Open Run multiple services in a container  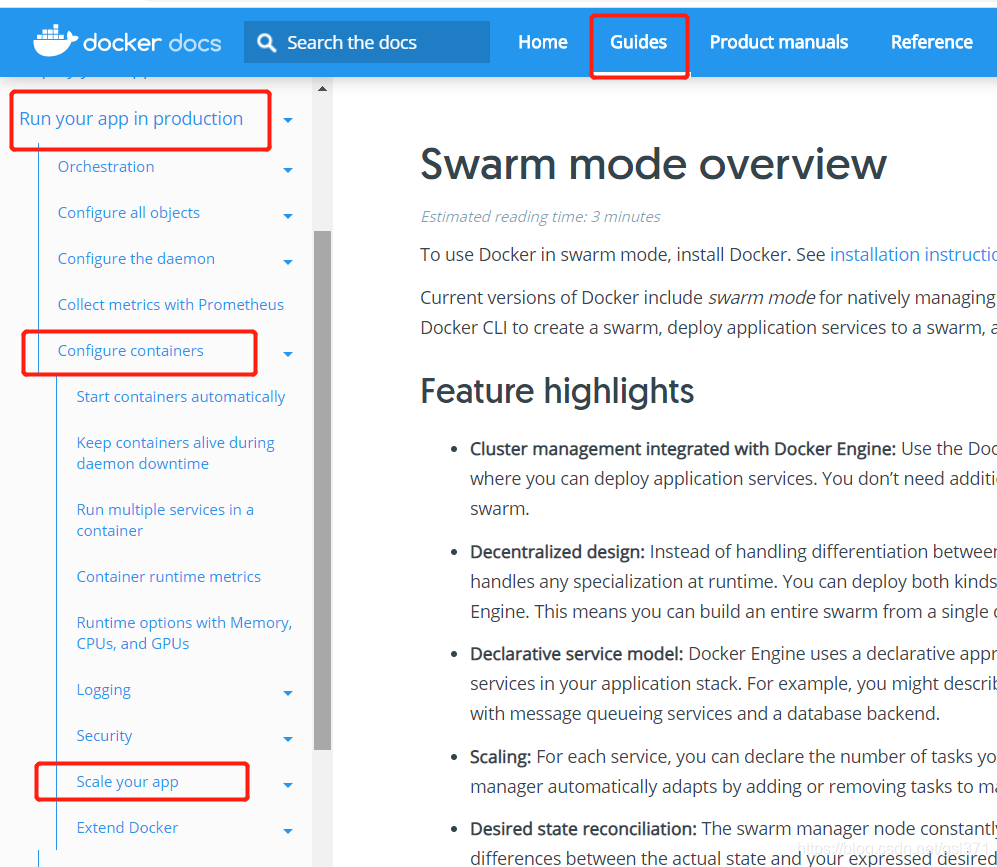click(x=165, y=520)
